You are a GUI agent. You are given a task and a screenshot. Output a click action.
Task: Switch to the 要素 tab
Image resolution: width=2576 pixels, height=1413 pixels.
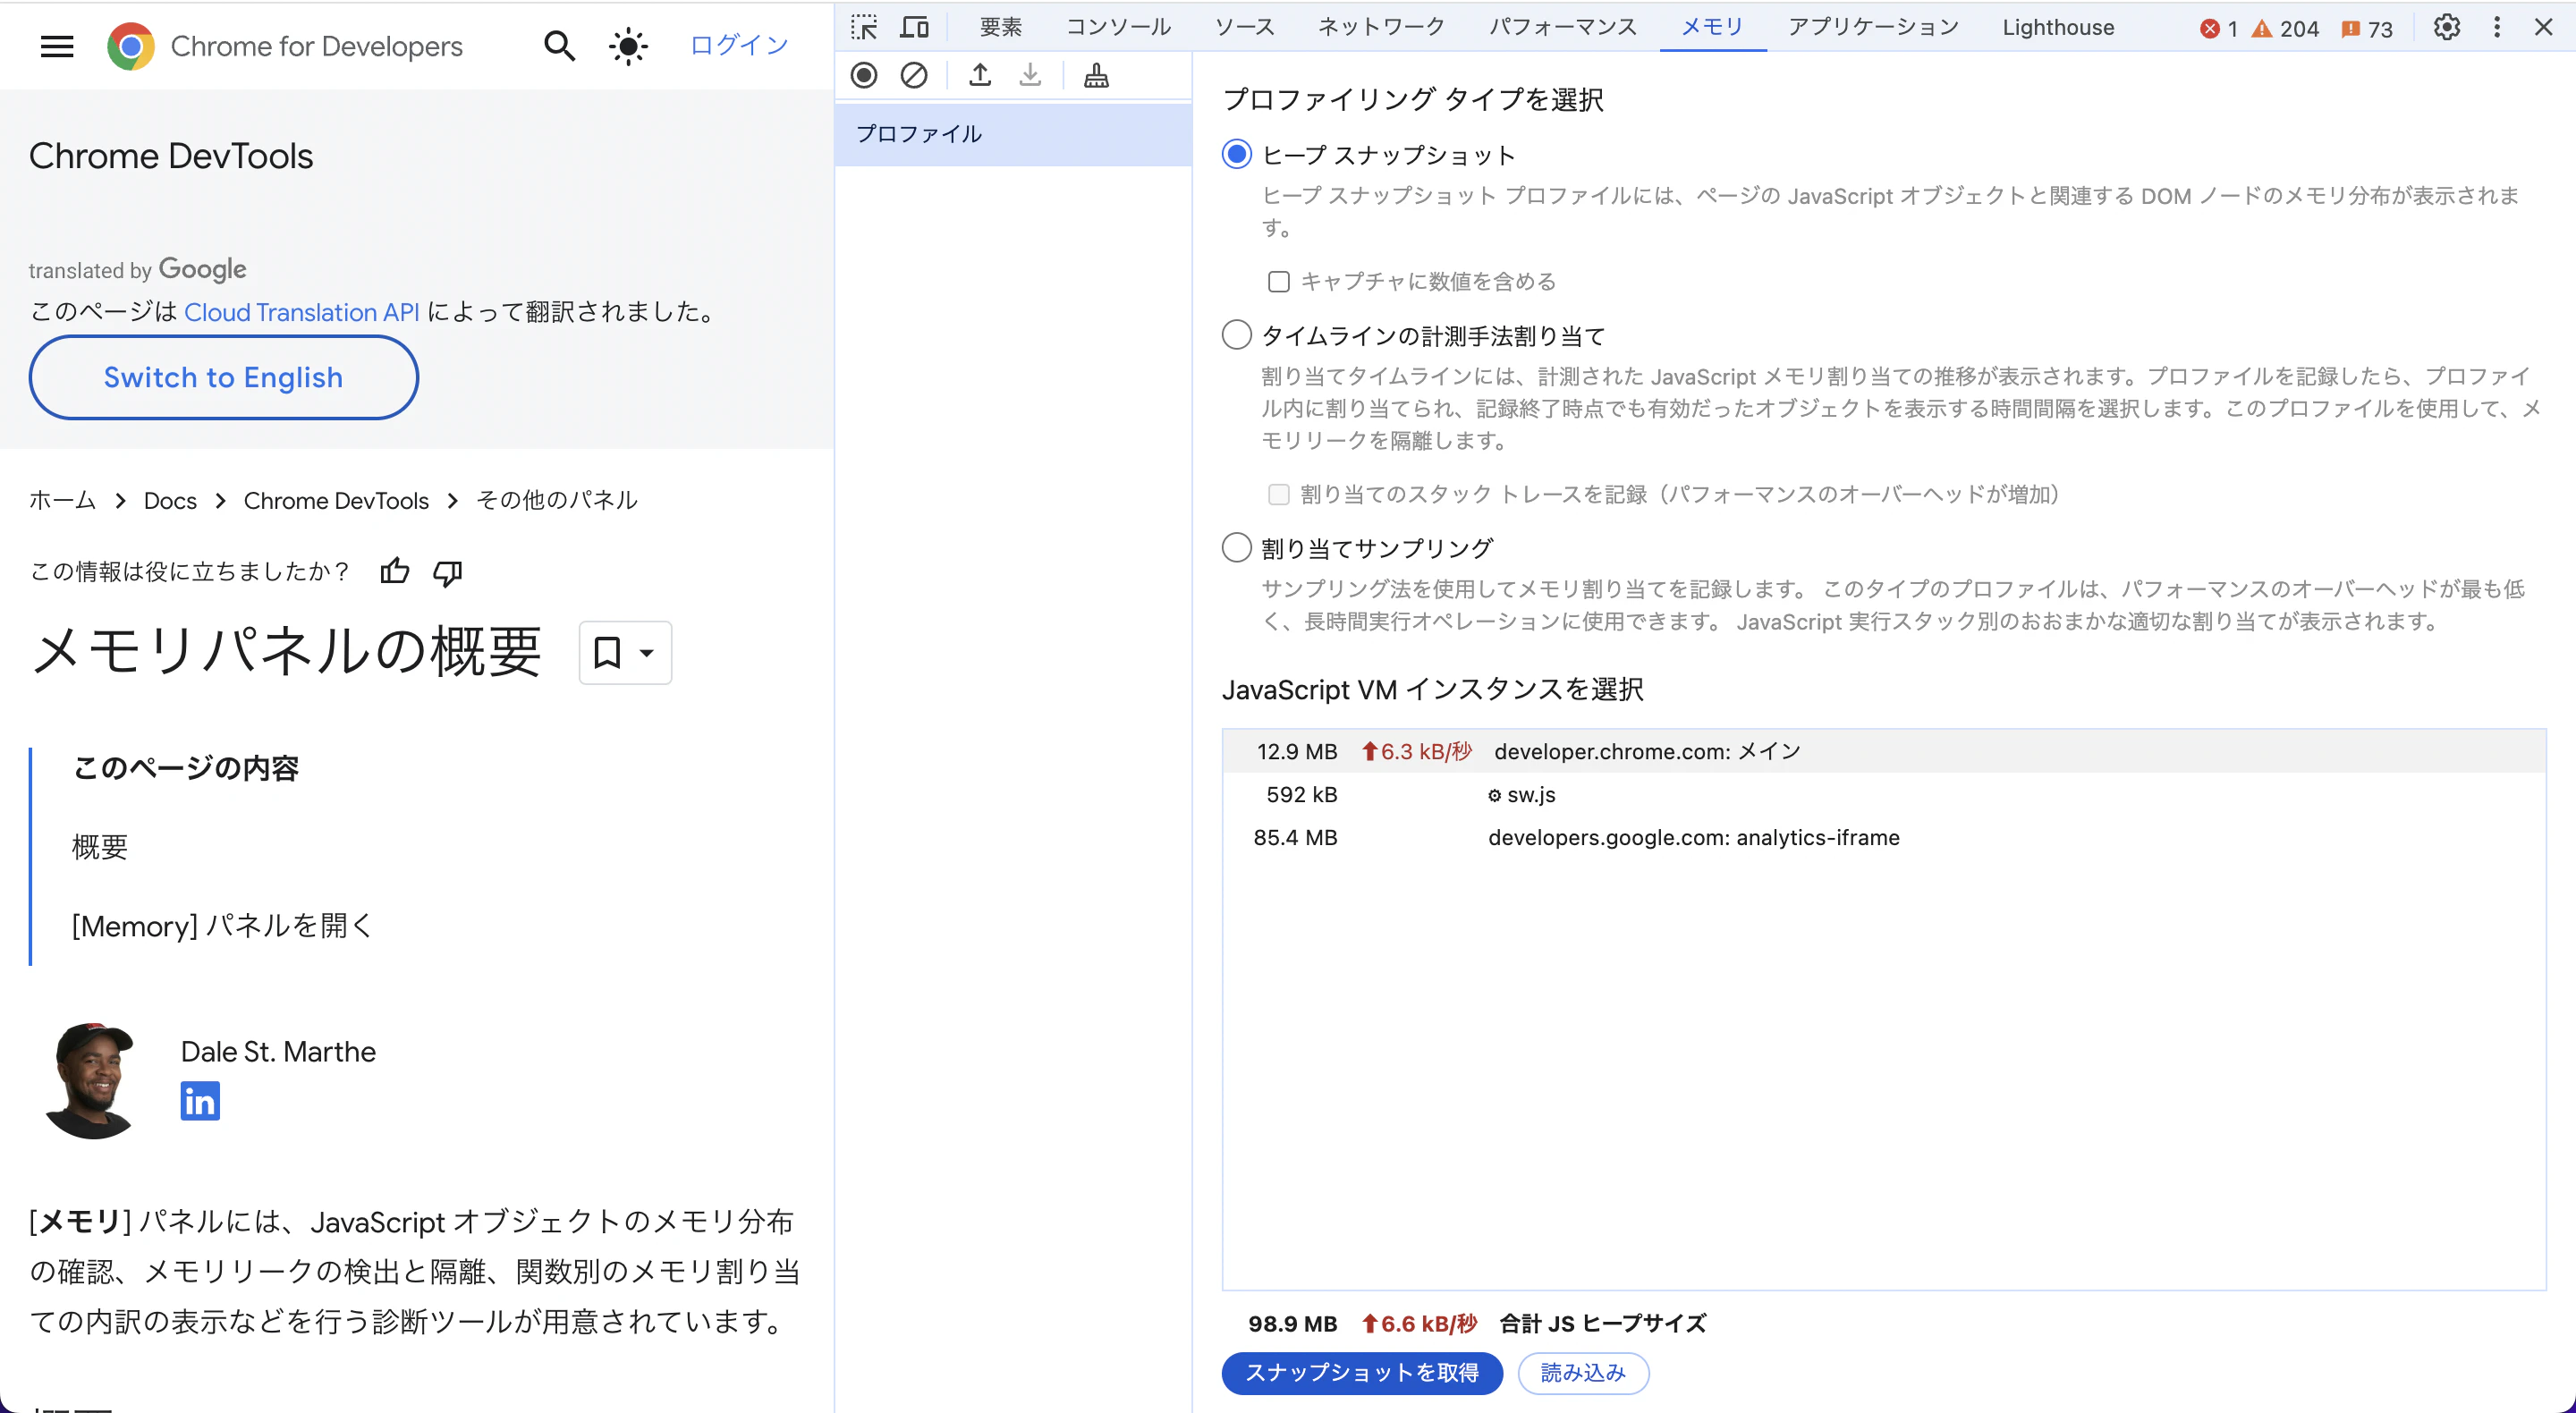[1001, 27]
